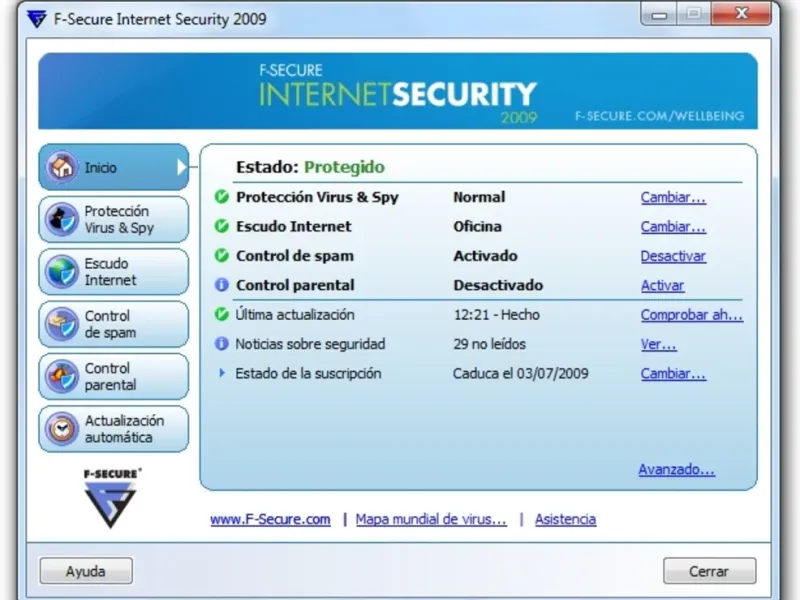Click the Escudo Internet globe icon
This screenshot has height=600, width=800.
coord(62,271)
